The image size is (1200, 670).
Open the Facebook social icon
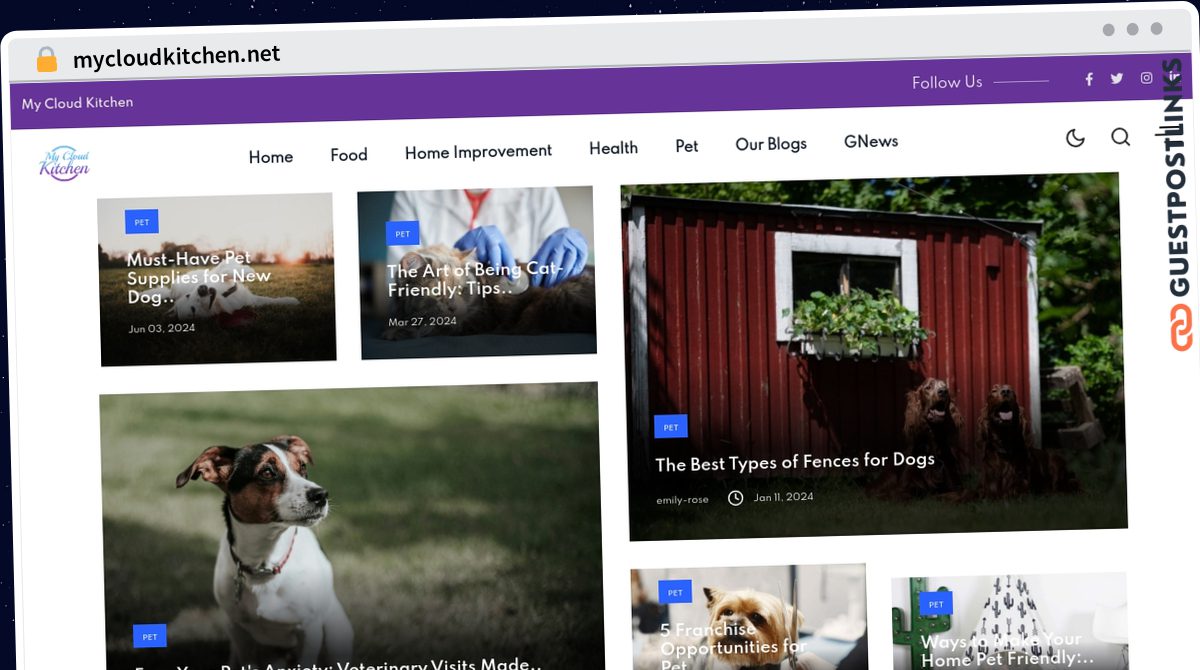pos(1089,79)
